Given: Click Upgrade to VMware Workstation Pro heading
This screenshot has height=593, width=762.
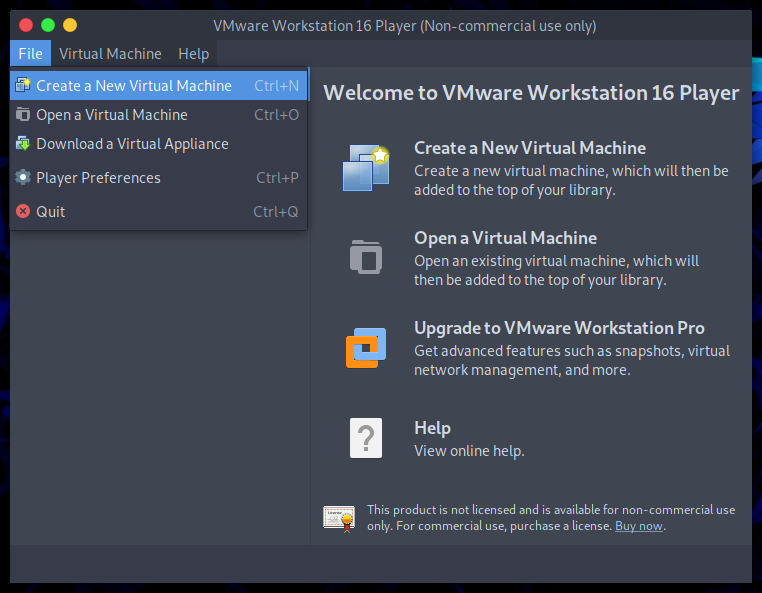Looking at the screenshot, I should click(x=559, y=328).
